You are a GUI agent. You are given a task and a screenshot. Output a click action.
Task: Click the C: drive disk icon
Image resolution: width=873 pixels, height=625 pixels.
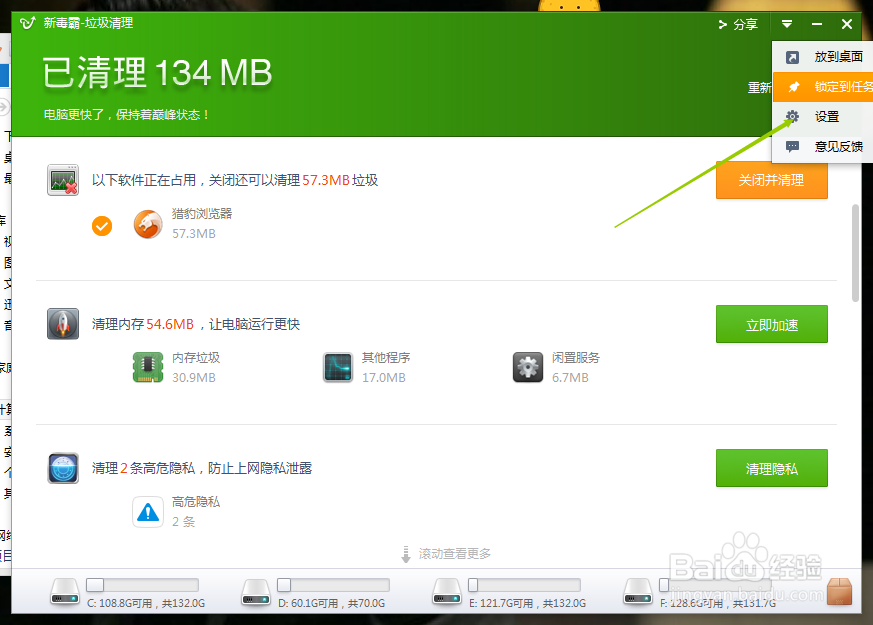[65, 592]
